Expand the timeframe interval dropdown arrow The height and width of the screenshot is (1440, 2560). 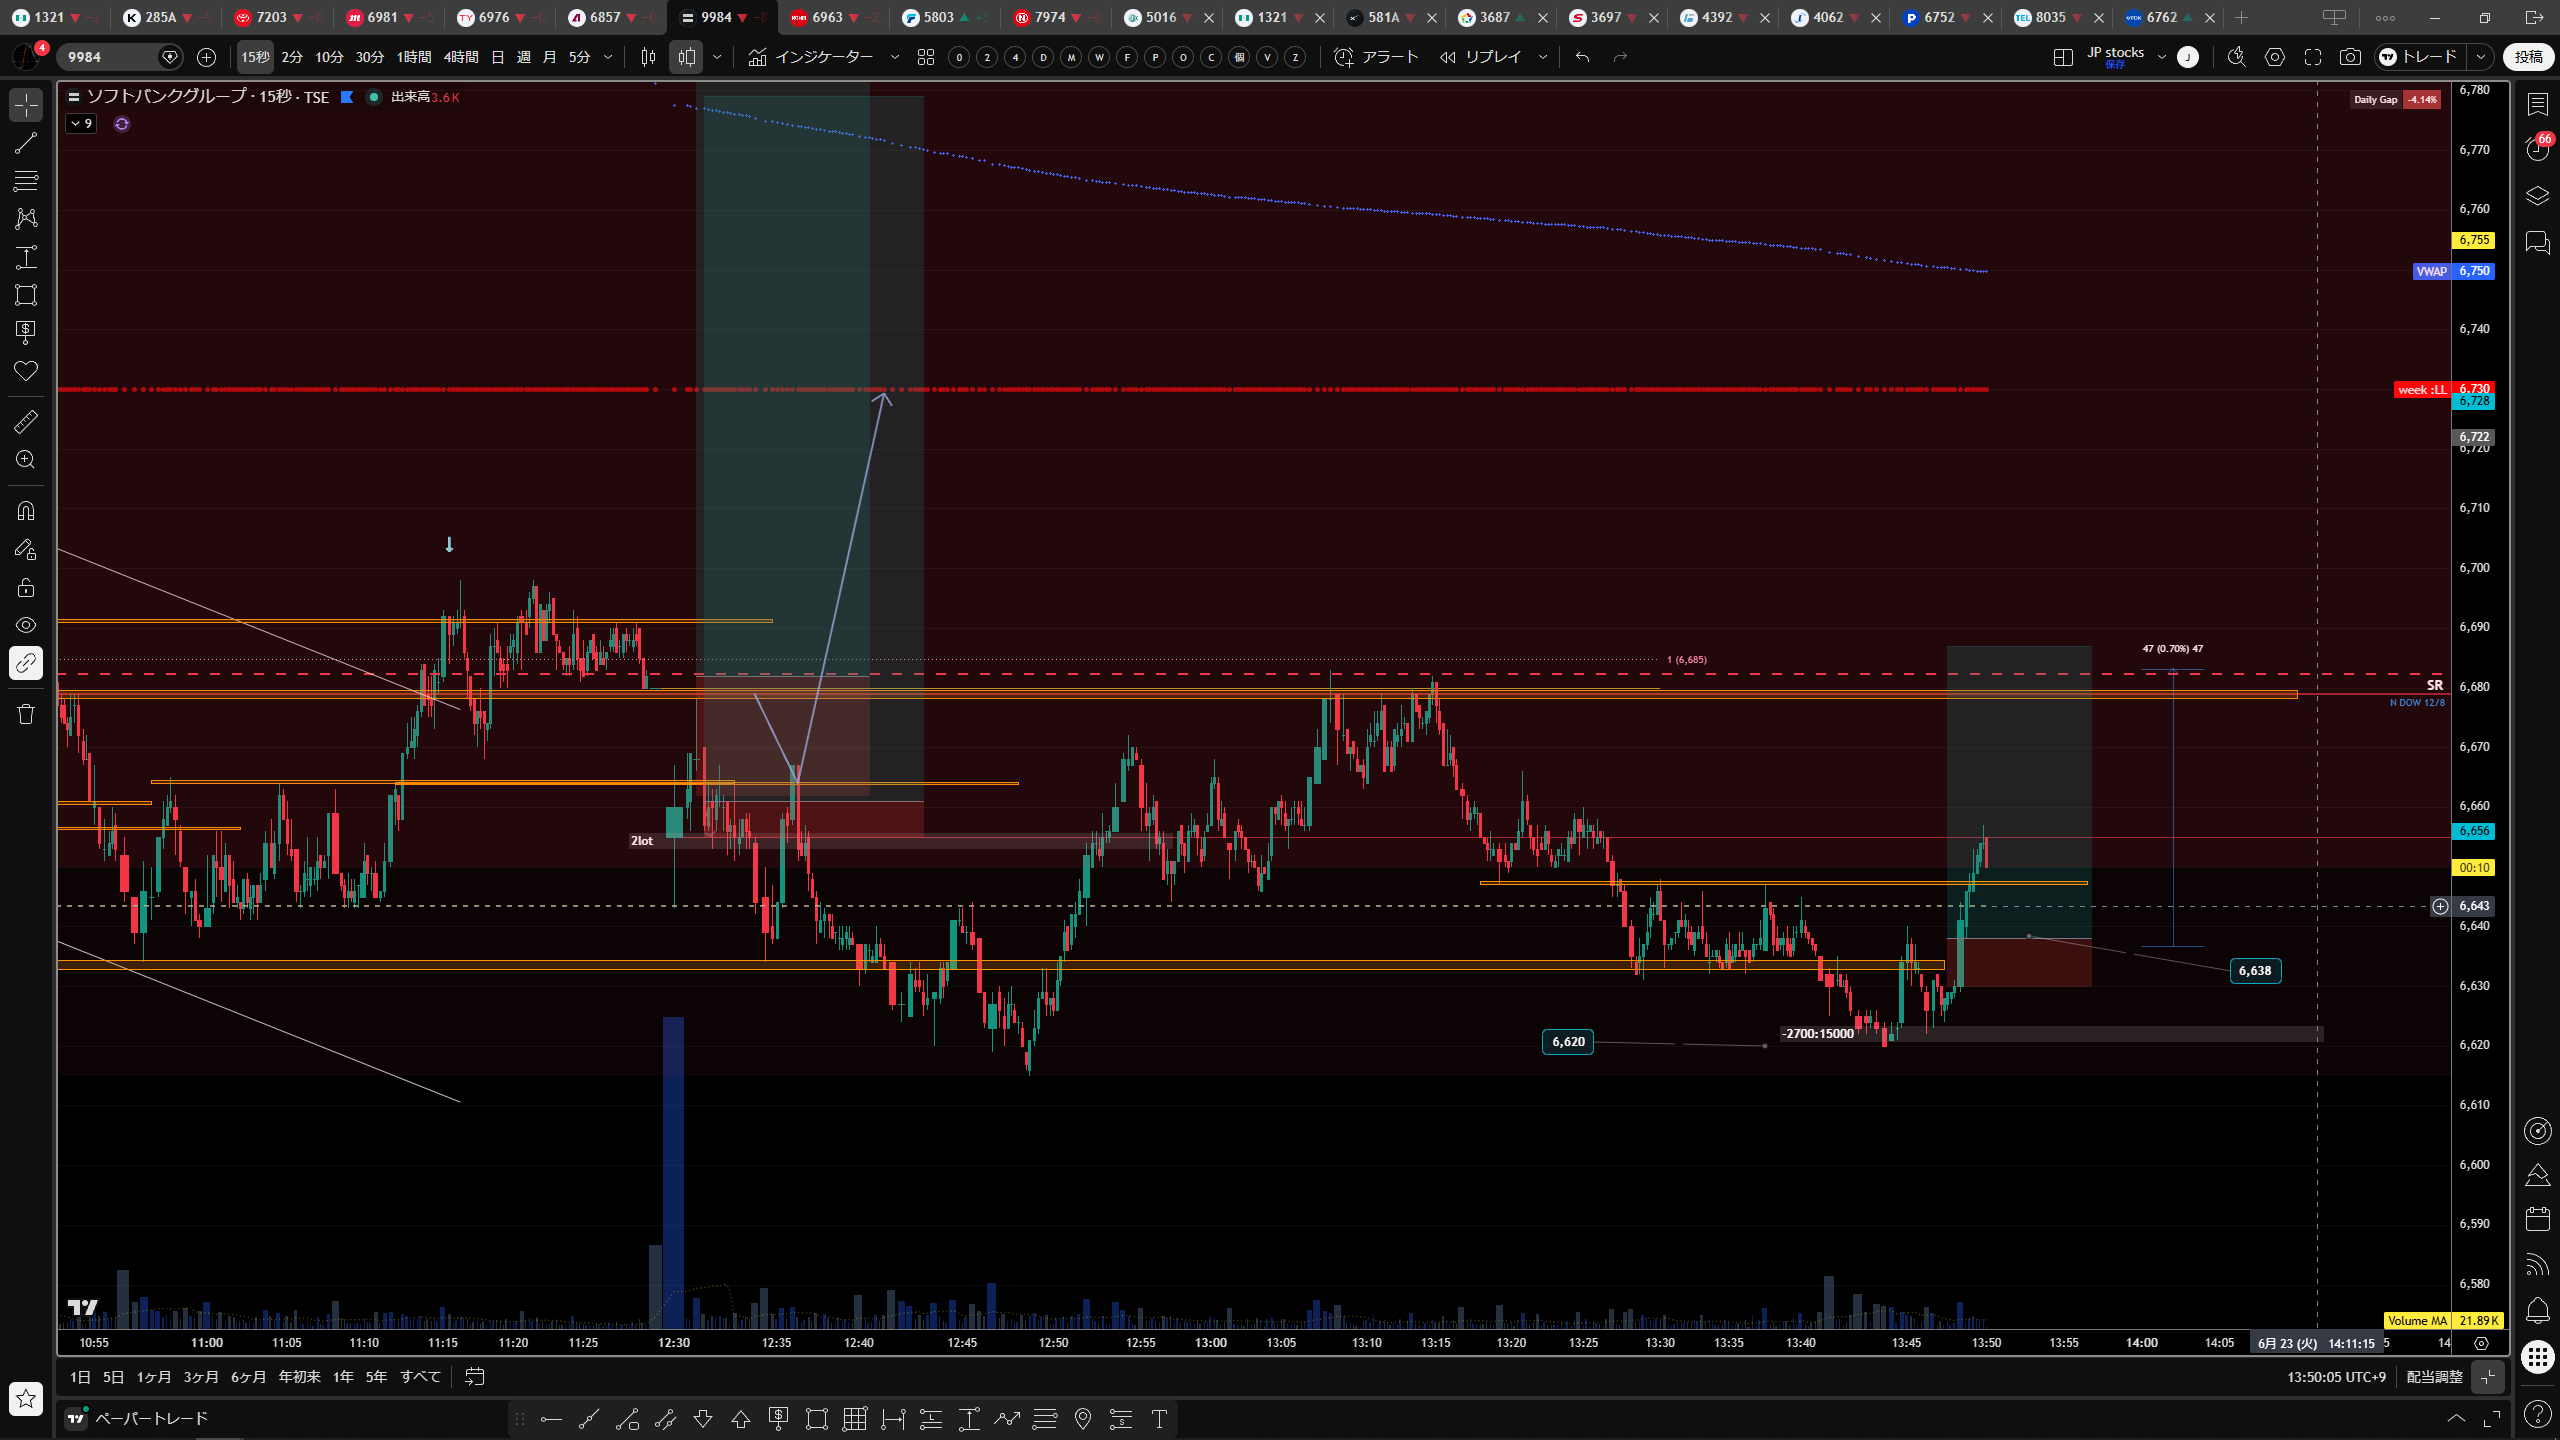608,57
